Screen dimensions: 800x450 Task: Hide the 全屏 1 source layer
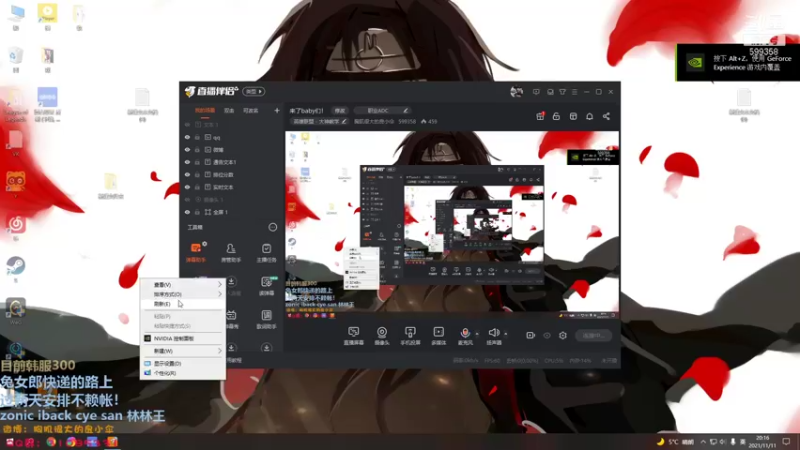187,212
